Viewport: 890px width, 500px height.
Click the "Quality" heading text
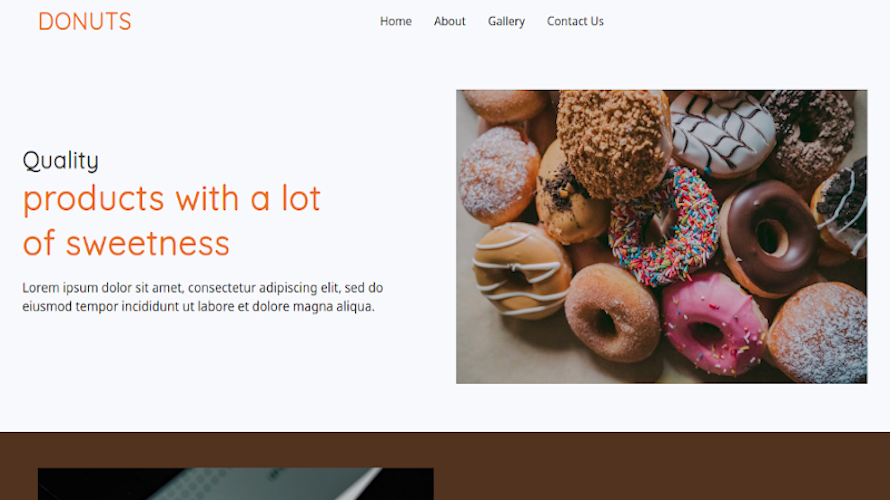(61, 161)
